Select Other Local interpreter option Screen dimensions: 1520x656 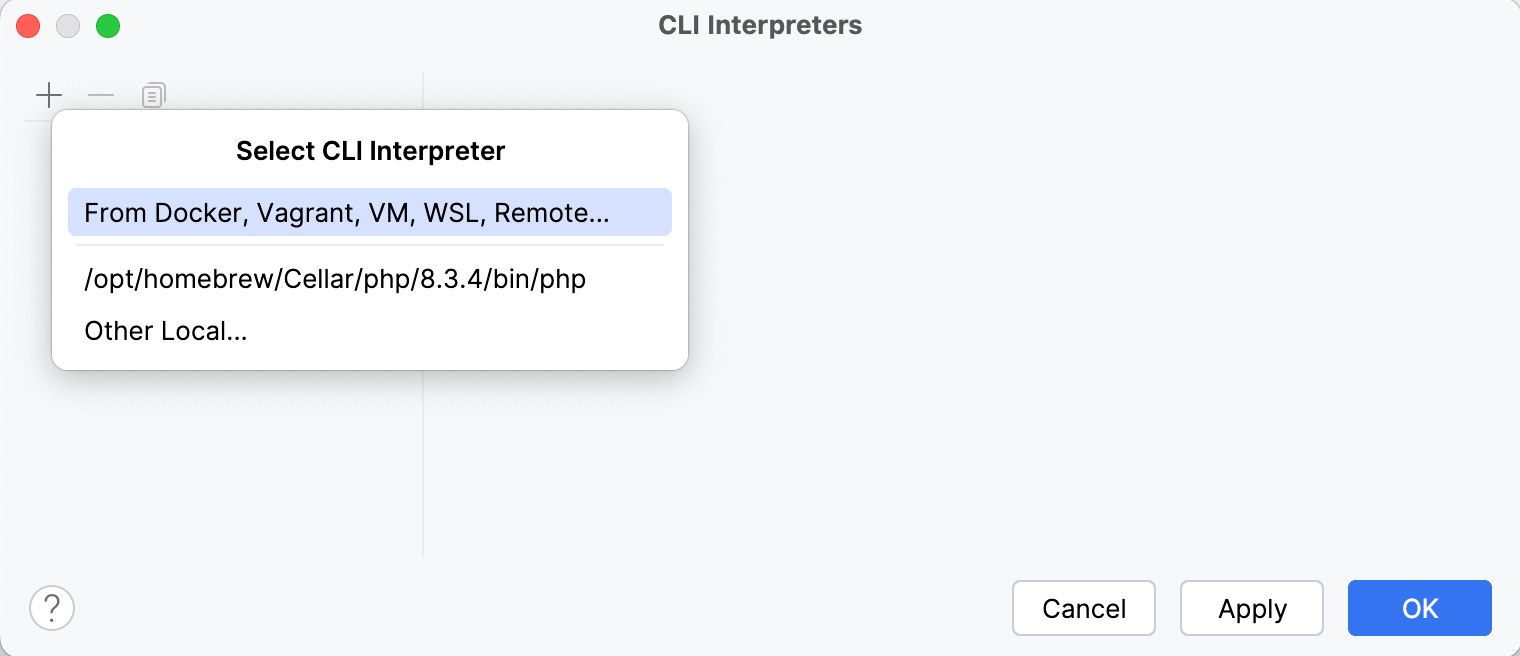(x=166, y=330)
